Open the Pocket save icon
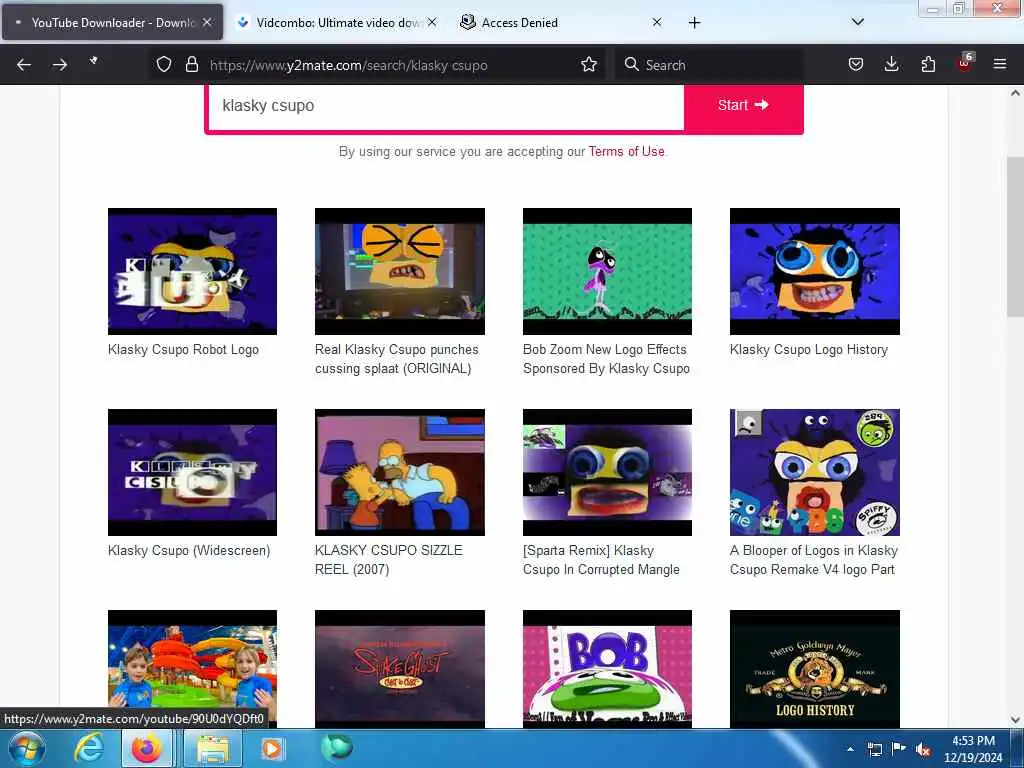Viewport: 1024px width, 768px height. pyautogui.click(x=856, y=65)
